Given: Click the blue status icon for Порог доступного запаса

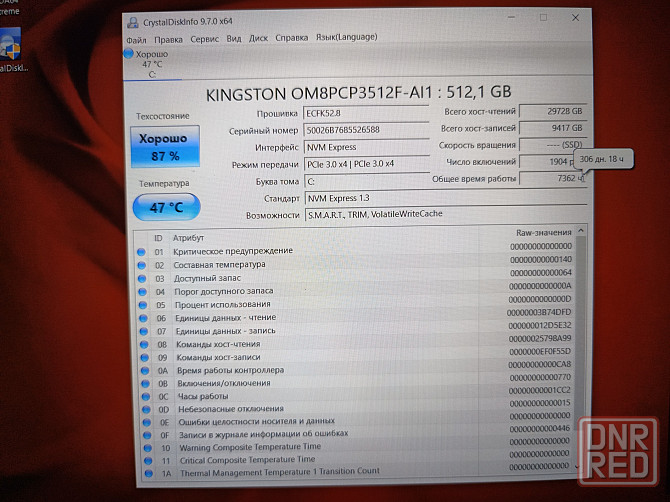Looking at the screenshot, I should (x=143, y=292).
